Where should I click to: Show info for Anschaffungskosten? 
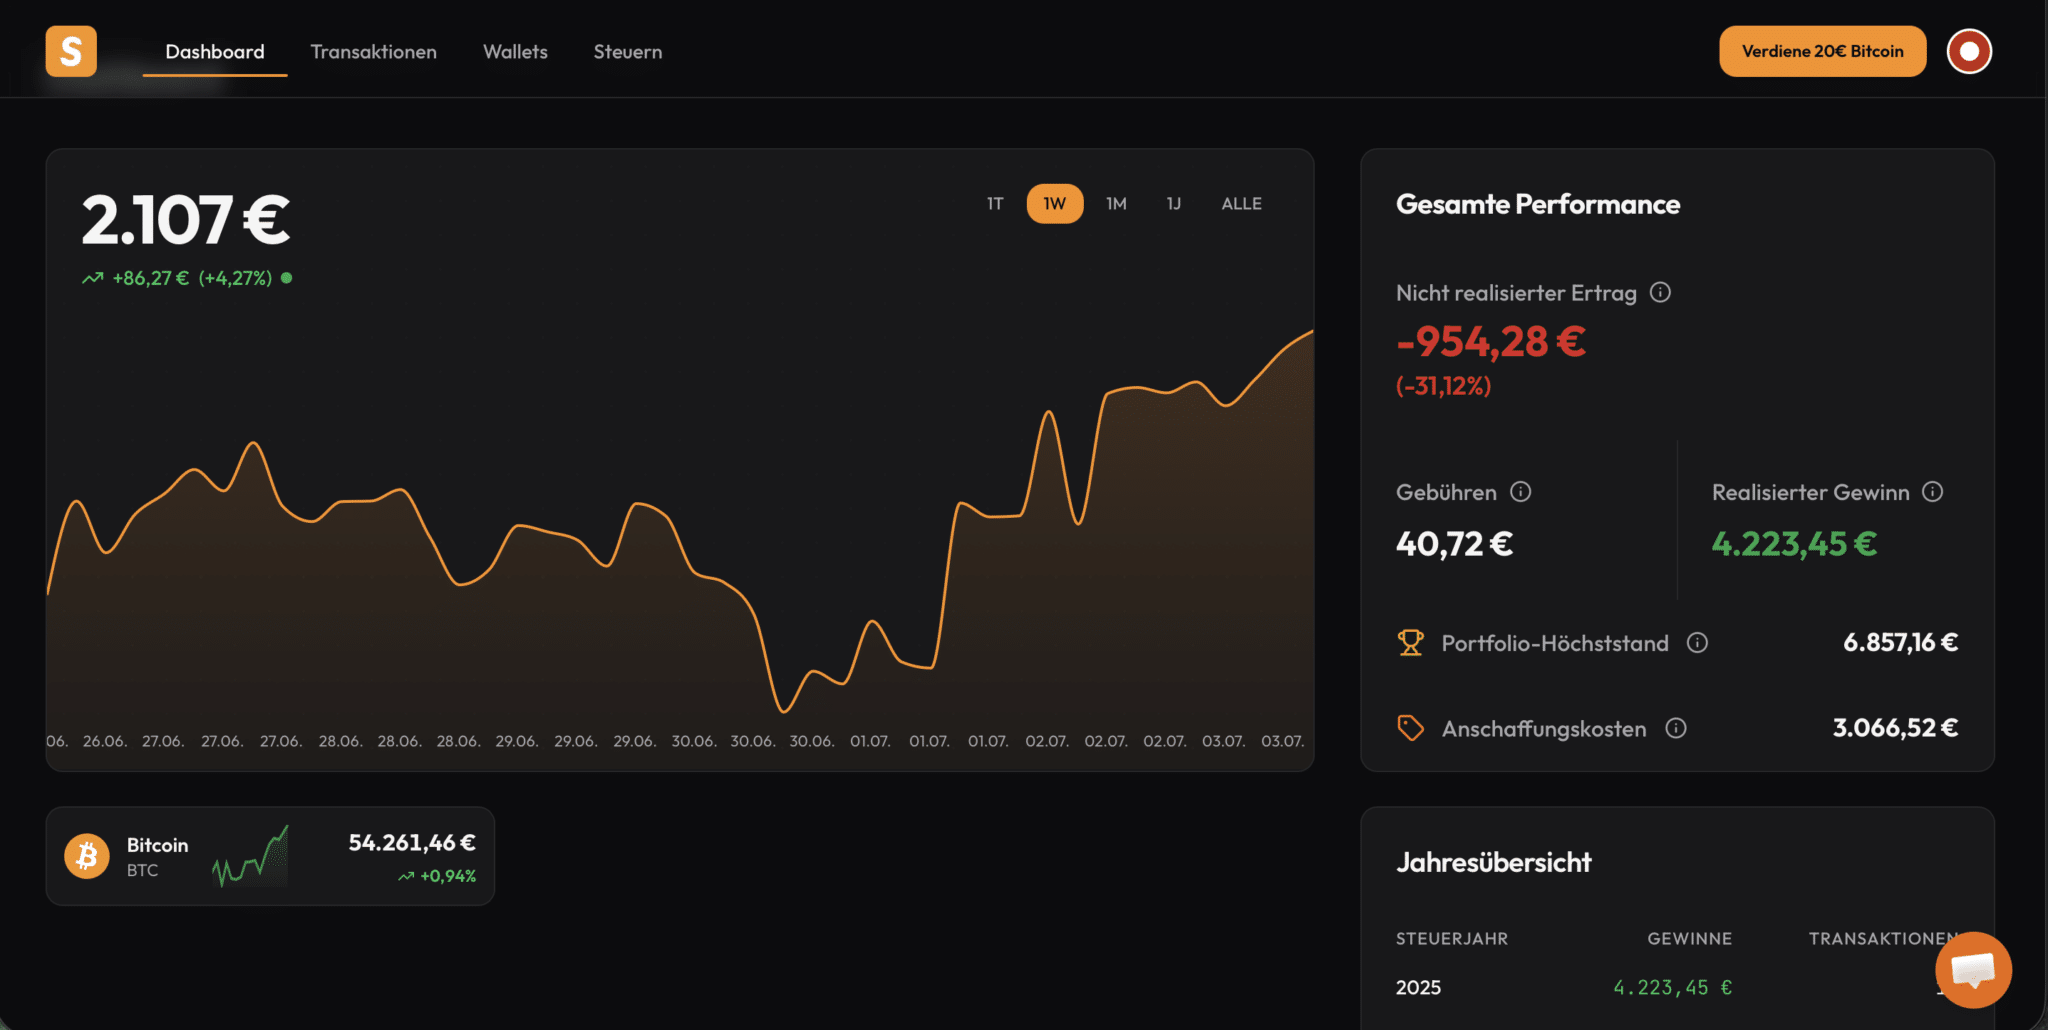[1676, 728]
